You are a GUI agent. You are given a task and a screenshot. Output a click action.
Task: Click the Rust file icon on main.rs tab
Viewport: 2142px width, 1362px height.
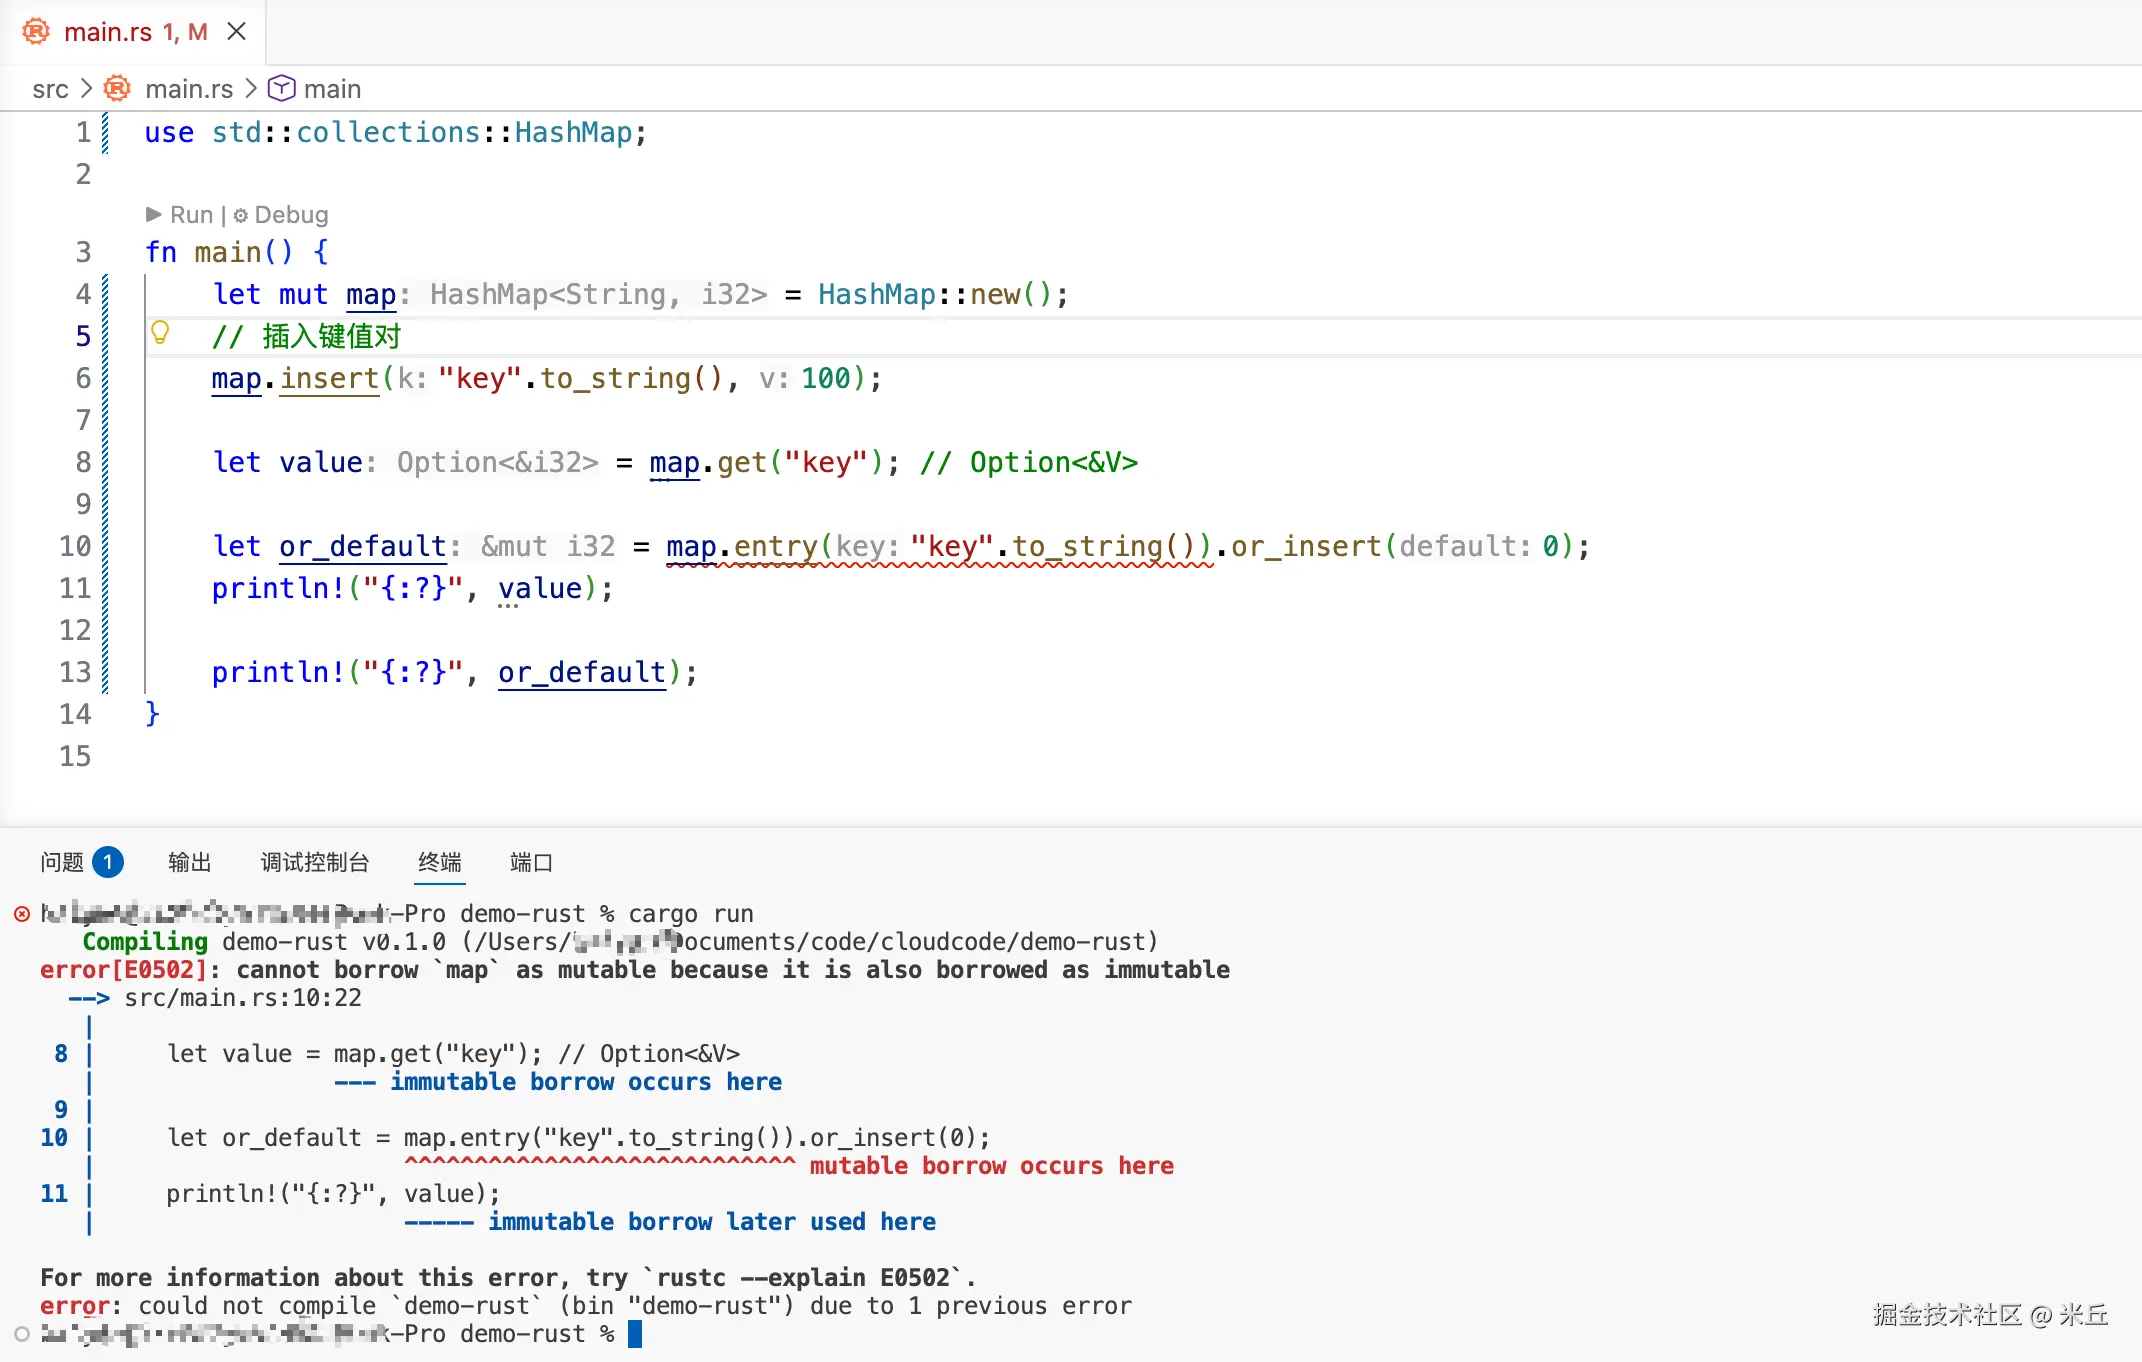pos(36,32)
